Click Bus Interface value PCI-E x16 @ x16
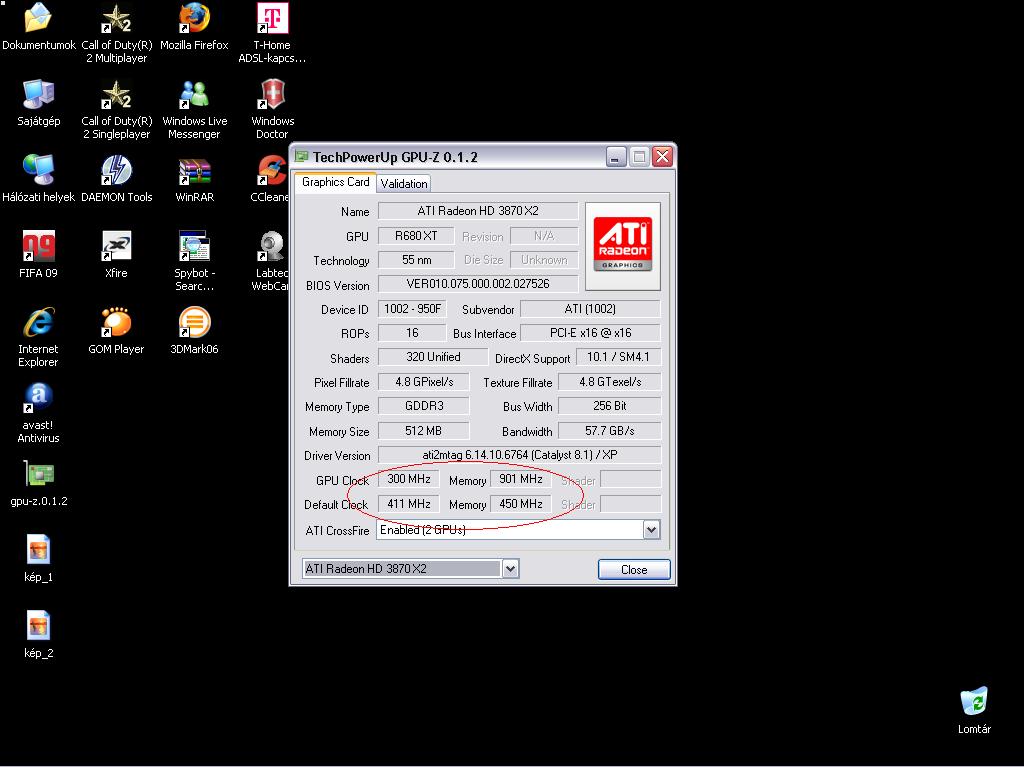Screen dimensions: 1024x768 [590, 333]
